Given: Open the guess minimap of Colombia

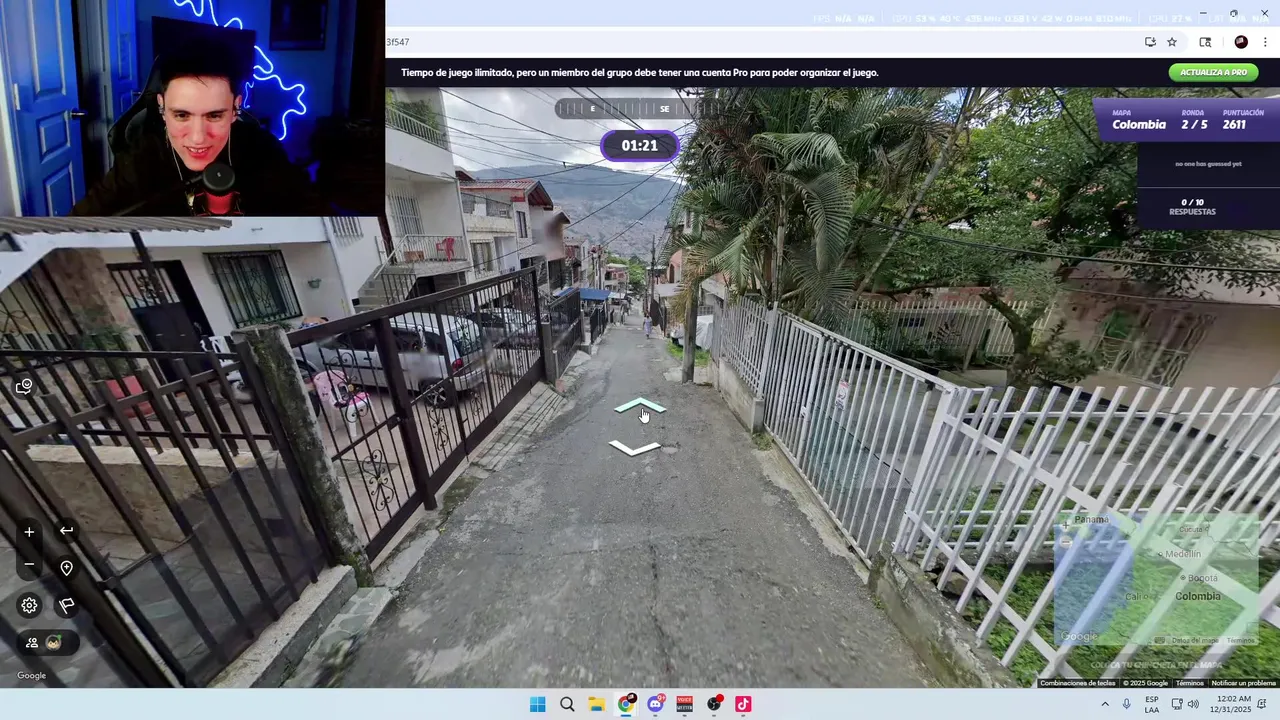Looking at the screenshot, I should coord(1157,580).
